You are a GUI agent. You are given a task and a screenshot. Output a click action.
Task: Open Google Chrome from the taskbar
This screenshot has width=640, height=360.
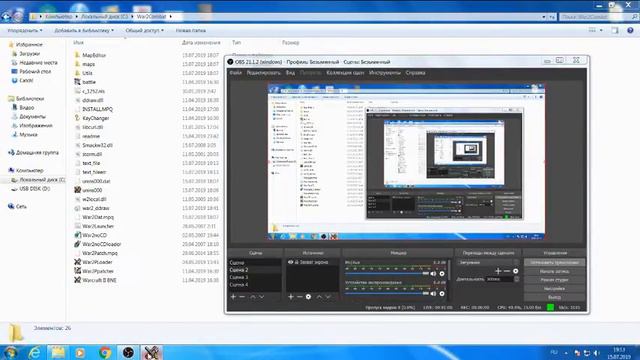coord(105,353)
